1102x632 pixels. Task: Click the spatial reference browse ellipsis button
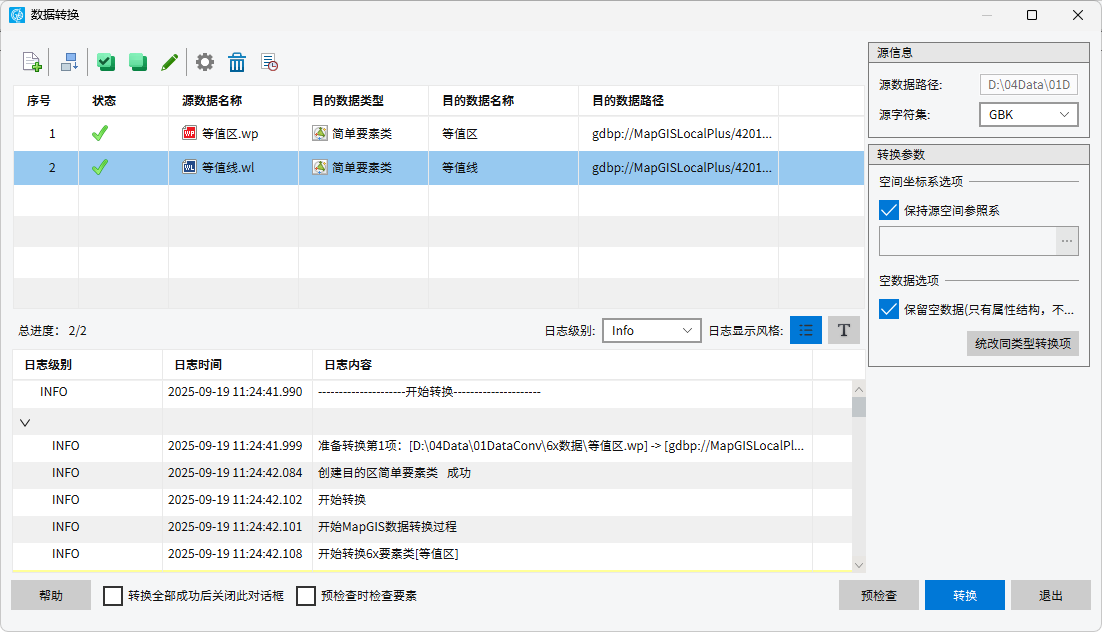[1067, 242]
